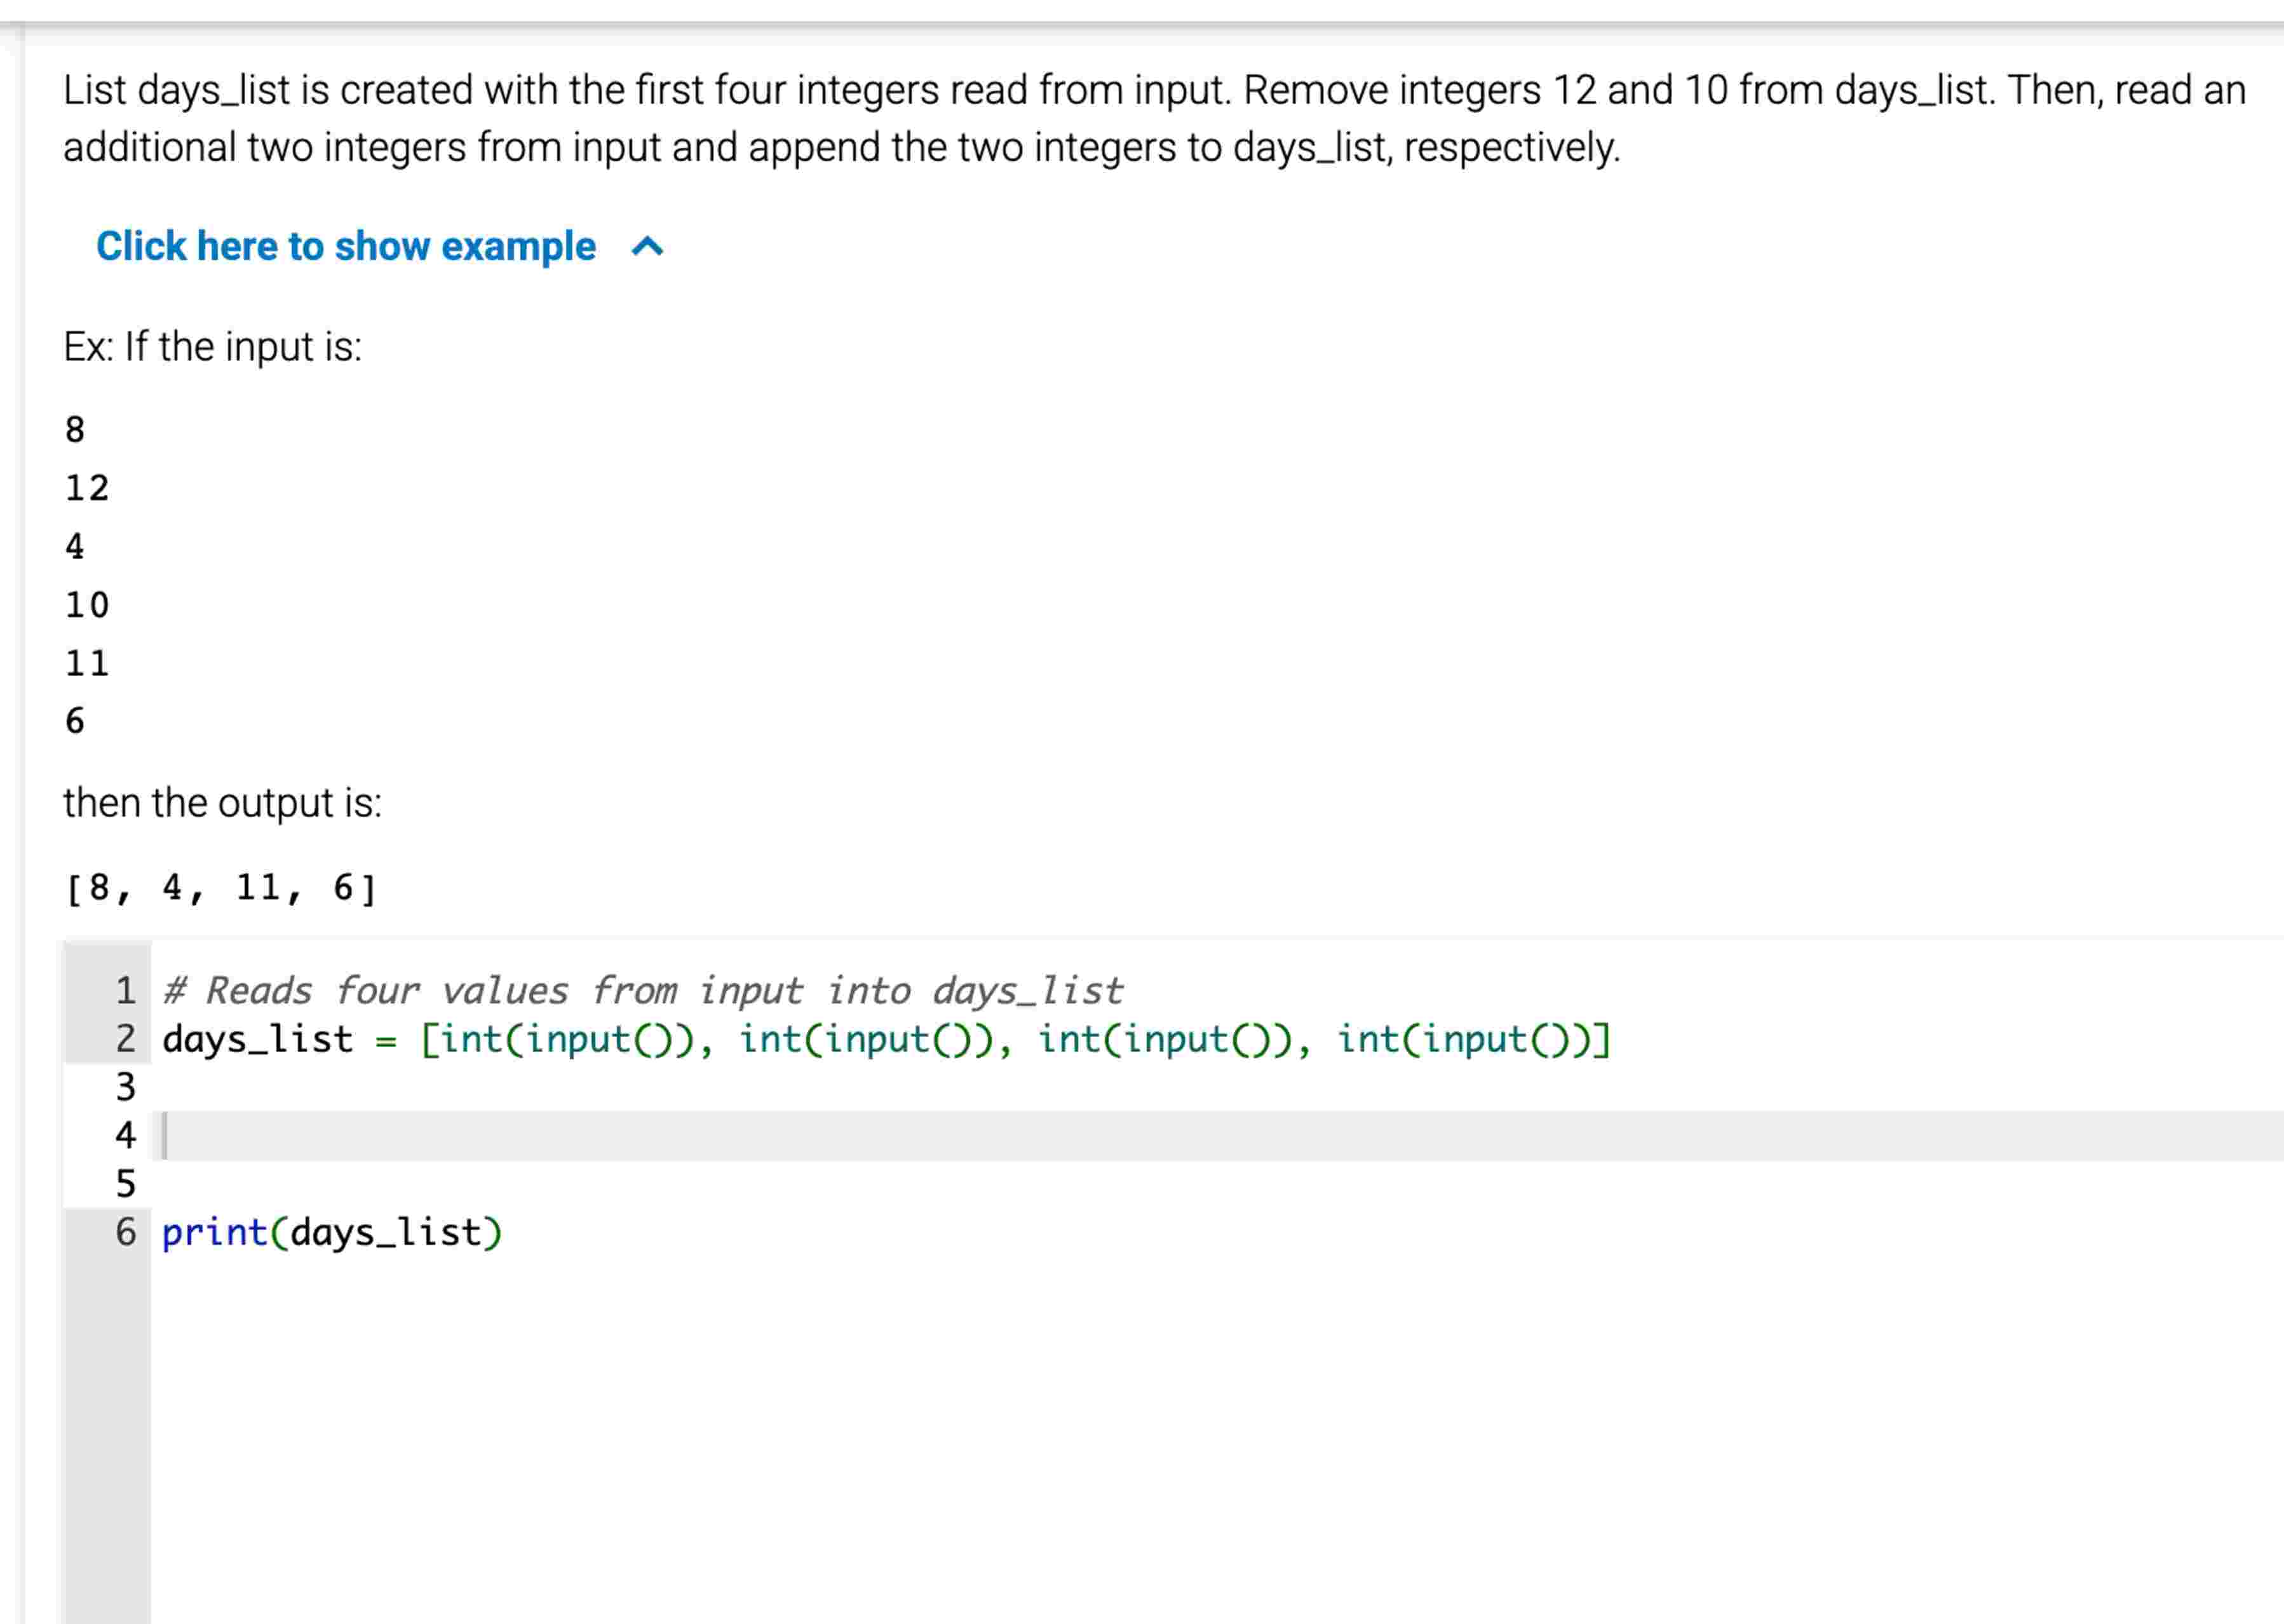Viewport: 2284px width, 1624px height.
Task: Select the days_list assignment on line 2
Action: pos(880,1040)
